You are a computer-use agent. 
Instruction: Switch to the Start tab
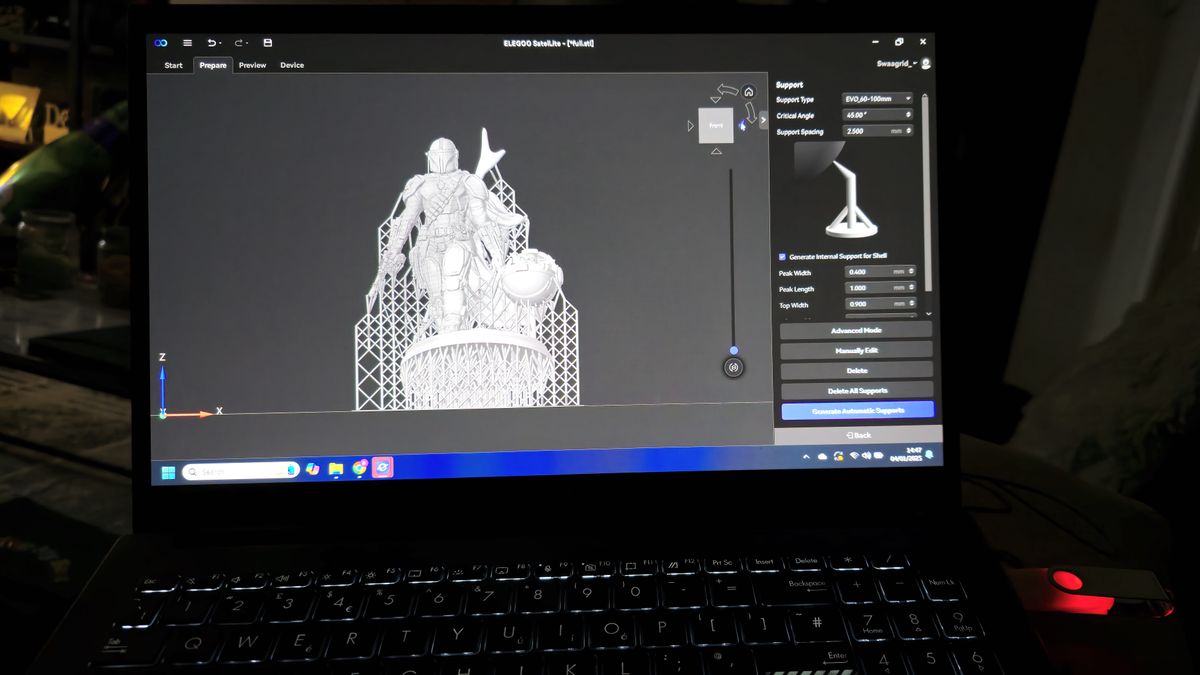point(174,66)
